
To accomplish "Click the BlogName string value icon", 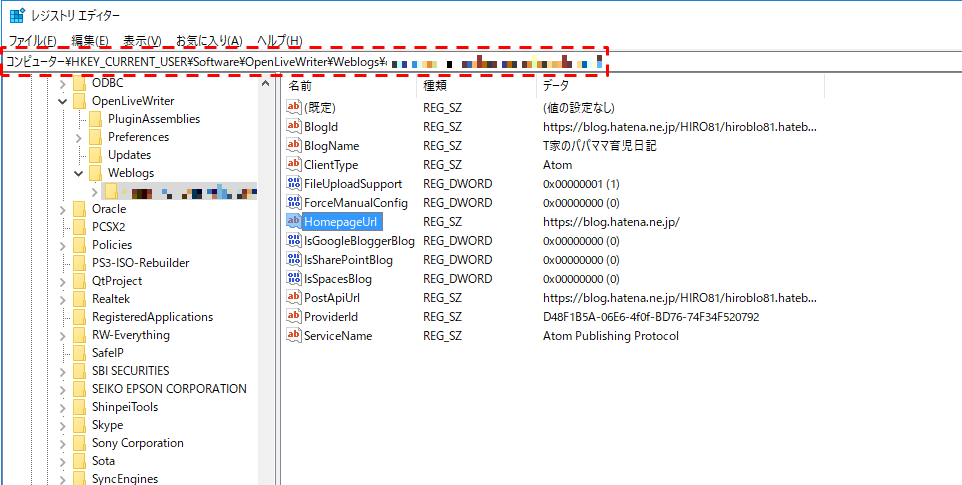I will [294, 145].
